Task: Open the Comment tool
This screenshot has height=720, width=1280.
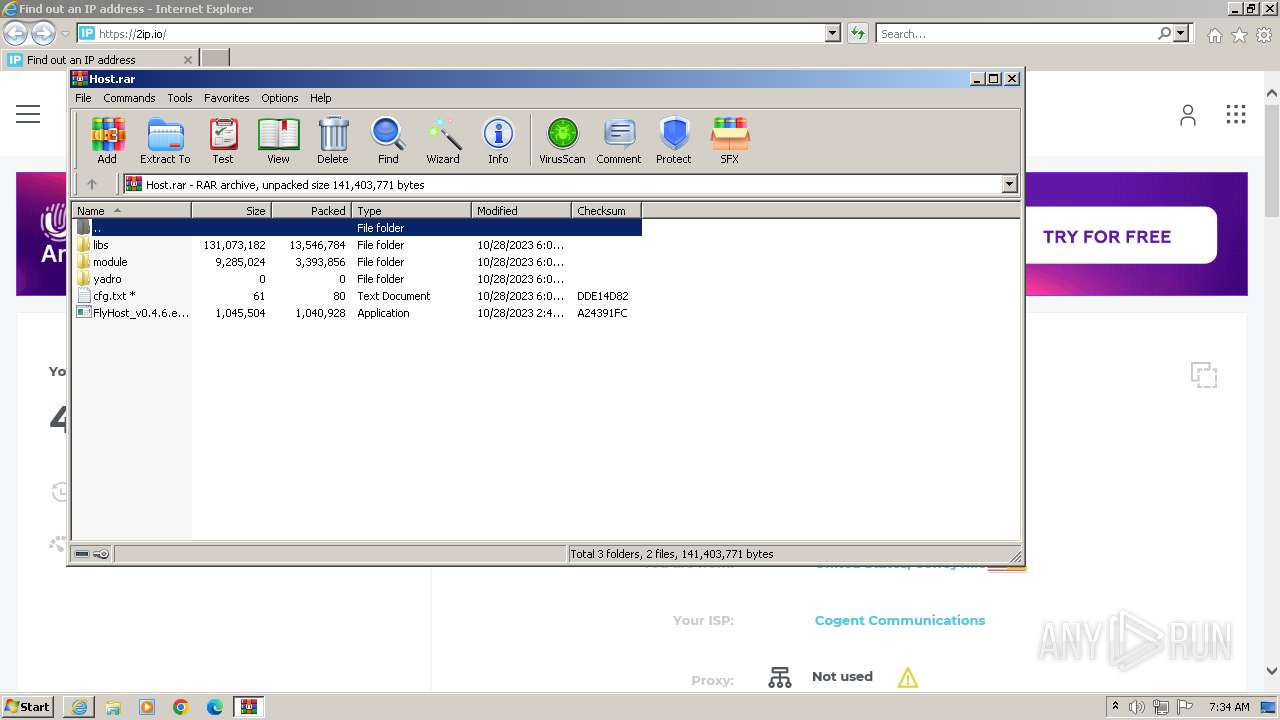Action: pos(619,140)
